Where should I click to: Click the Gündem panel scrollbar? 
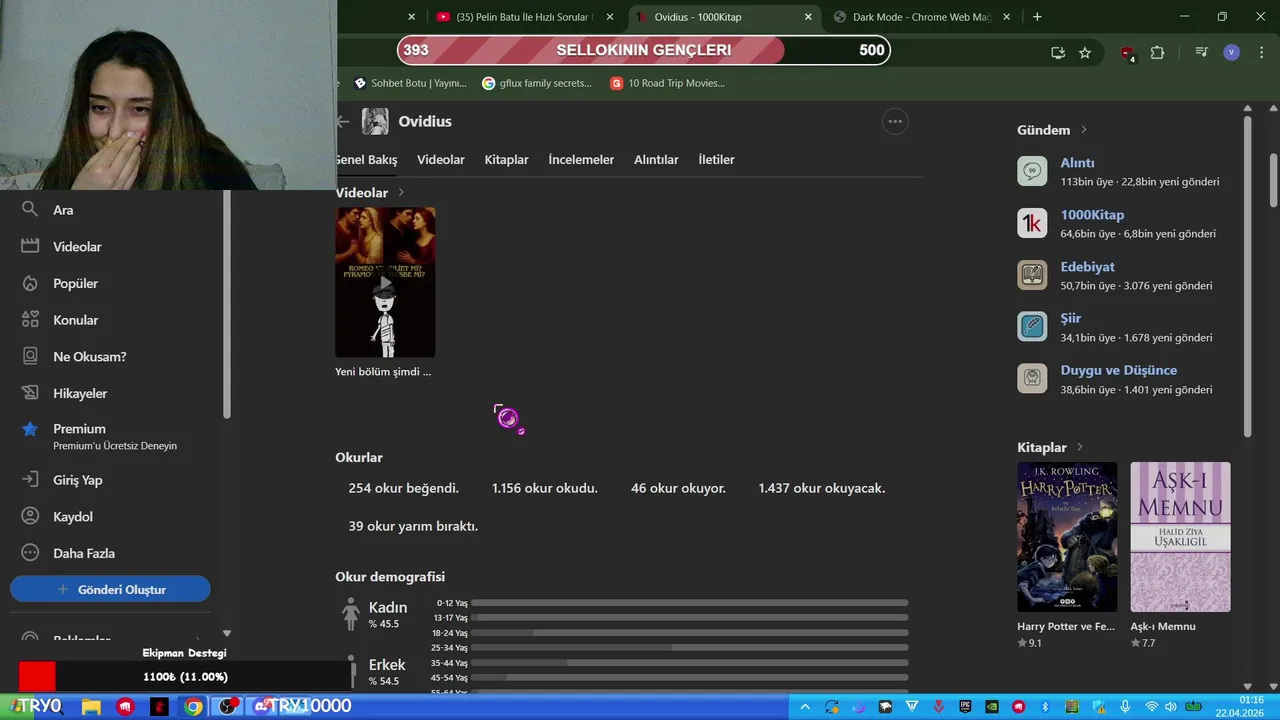click(1247, 275)
